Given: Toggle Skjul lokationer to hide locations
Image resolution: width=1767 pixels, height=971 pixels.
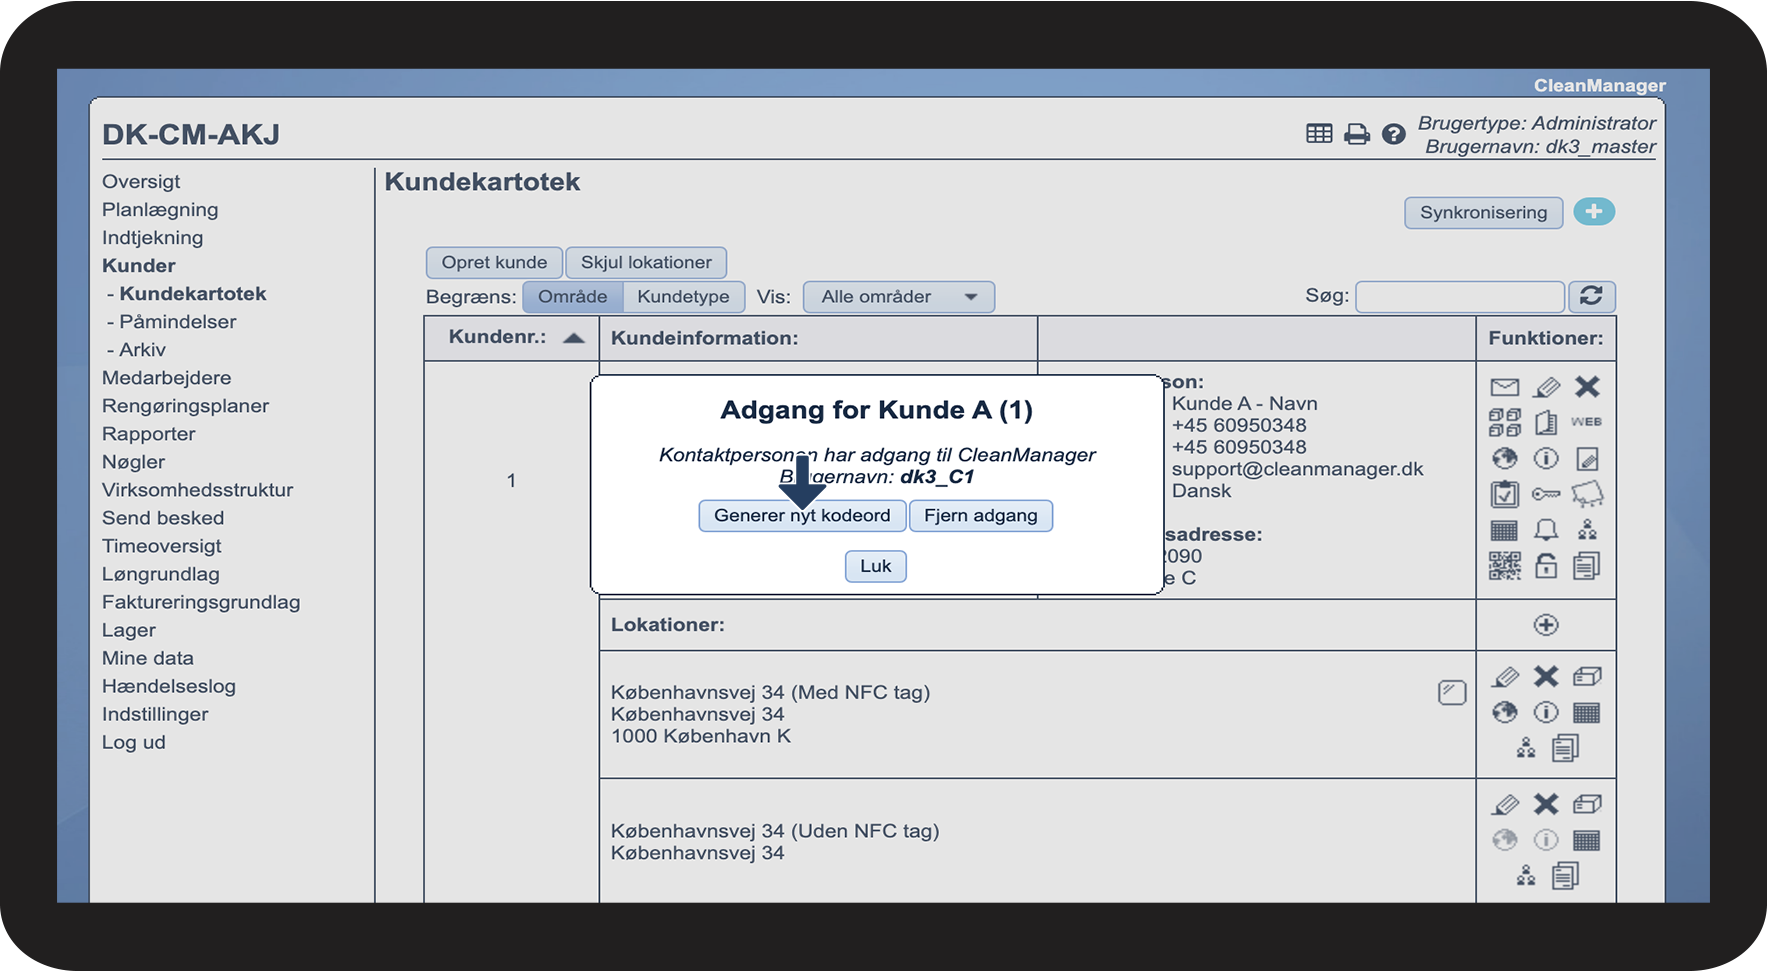Looking at the screenshot, I should (x=646, y=263).
